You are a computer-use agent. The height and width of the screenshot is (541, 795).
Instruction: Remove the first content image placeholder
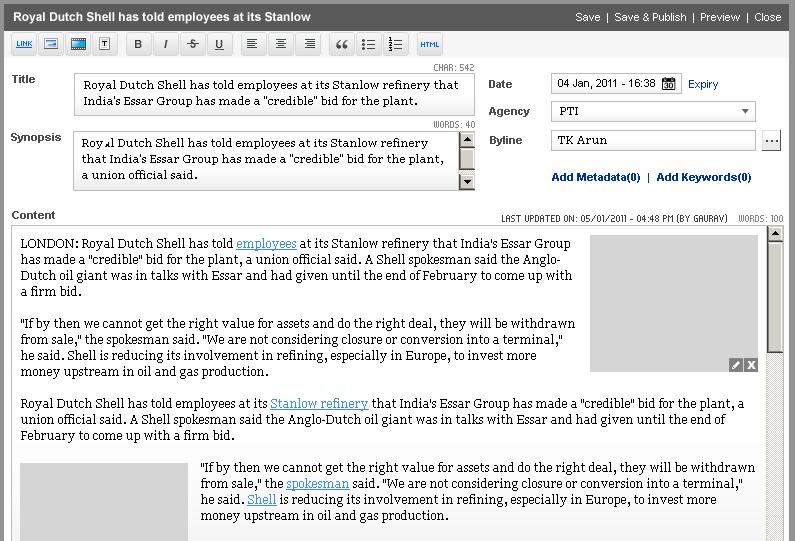tap(751, 365)
